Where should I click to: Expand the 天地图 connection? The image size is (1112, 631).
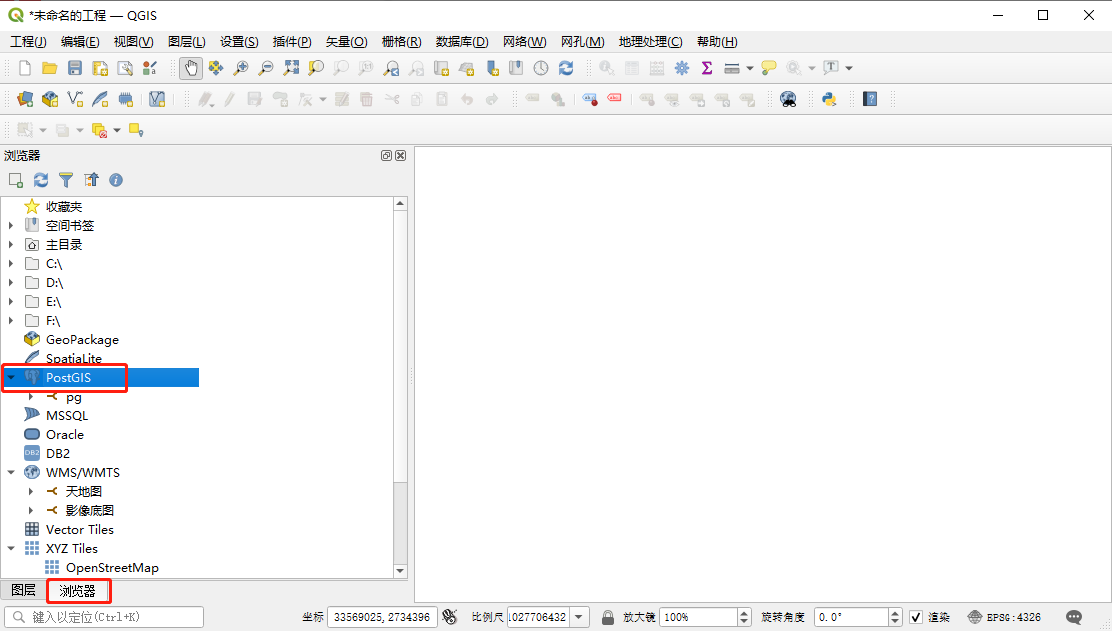30,491
